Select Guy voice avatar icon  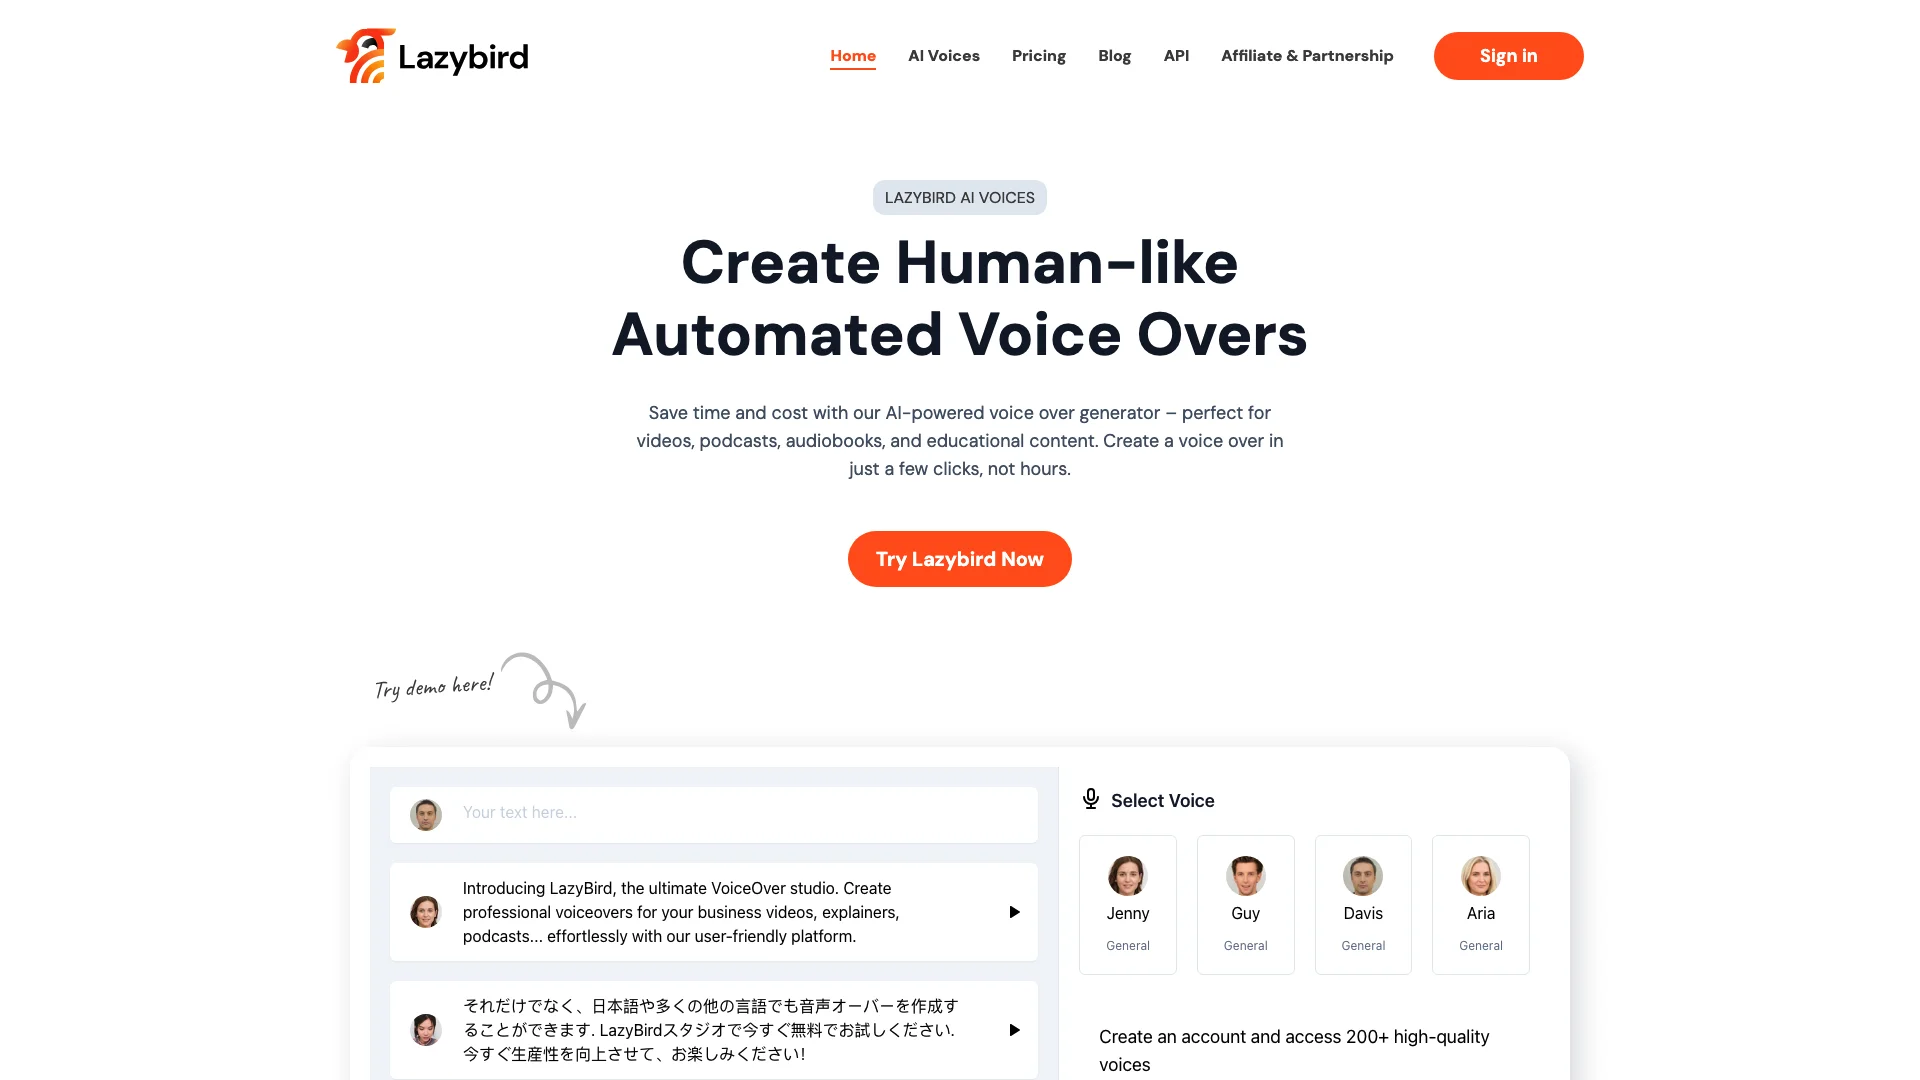tap(1245, 874)
